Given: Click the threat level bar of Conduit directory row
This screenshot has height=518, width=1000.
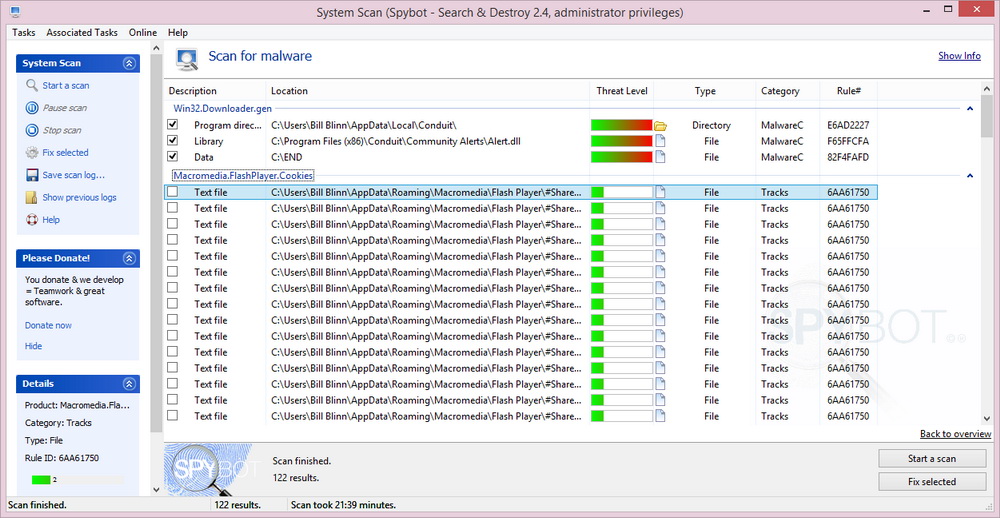Looking at the screenshot, I should (622, 126).
